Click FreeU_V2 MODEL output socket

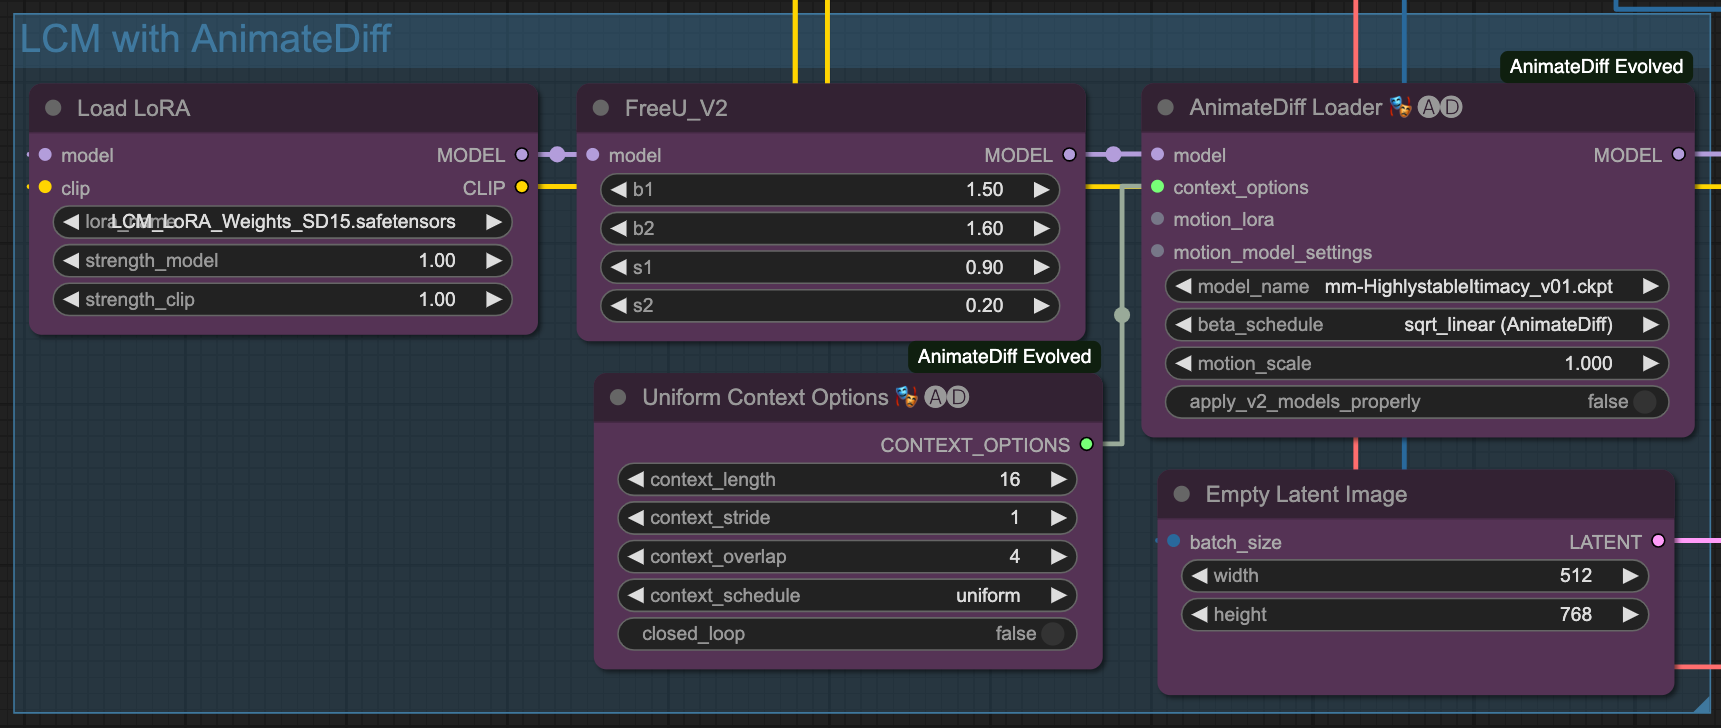coord(1069,155)
